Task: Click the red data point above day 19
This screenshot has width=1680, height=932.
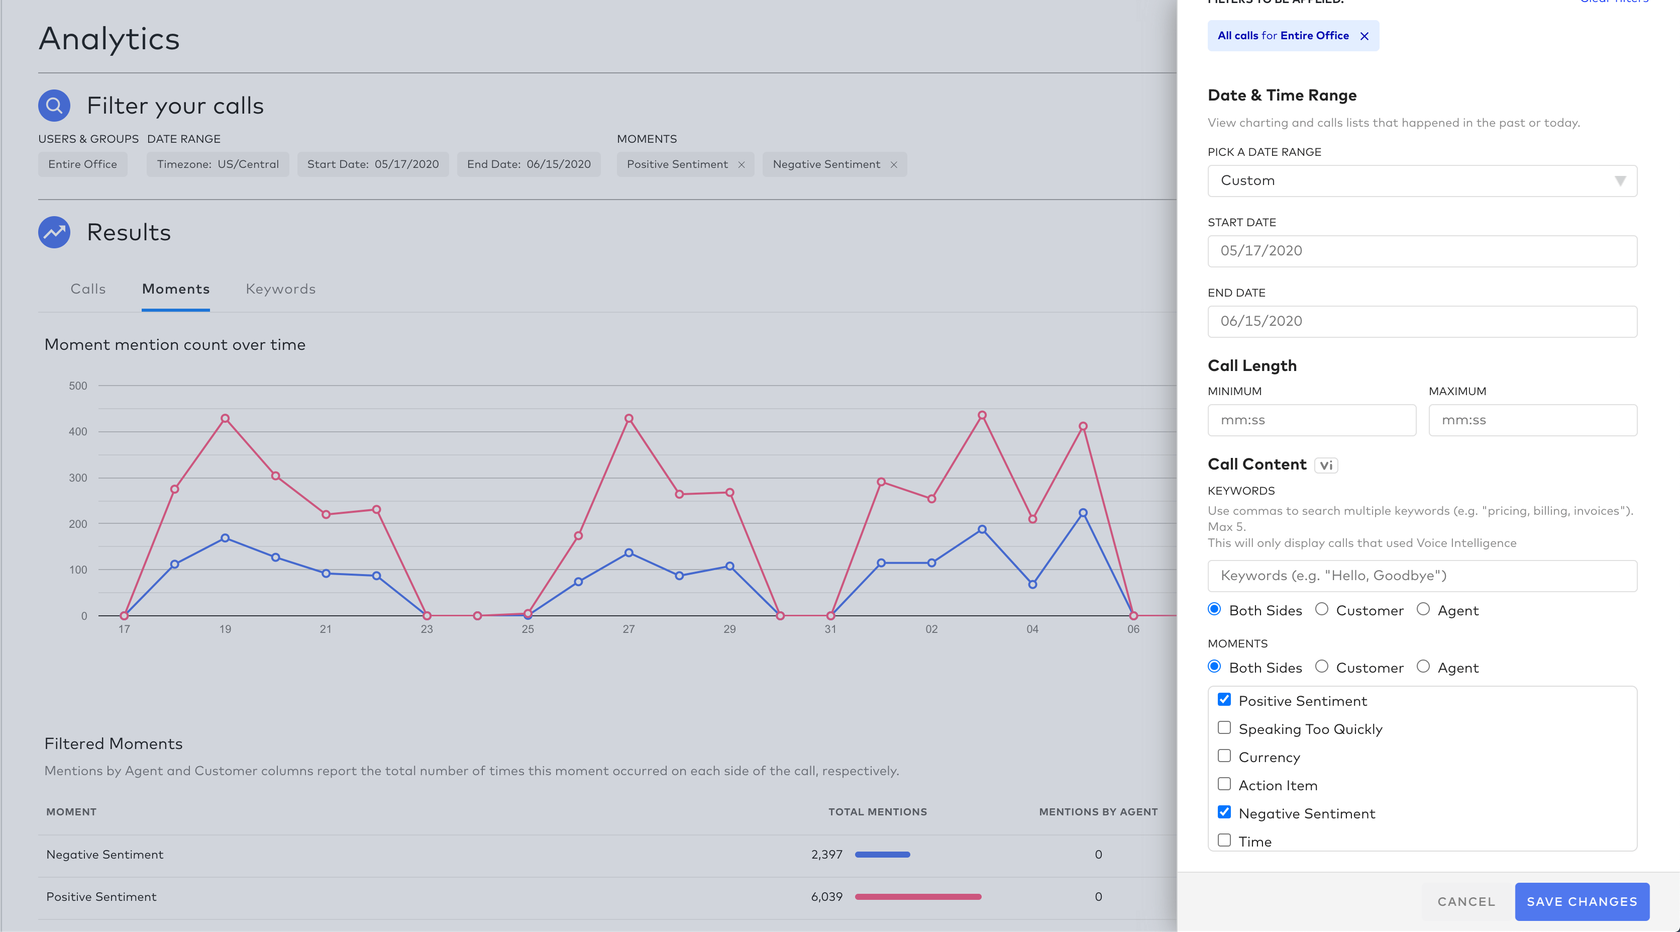Action: pos(225,419)
